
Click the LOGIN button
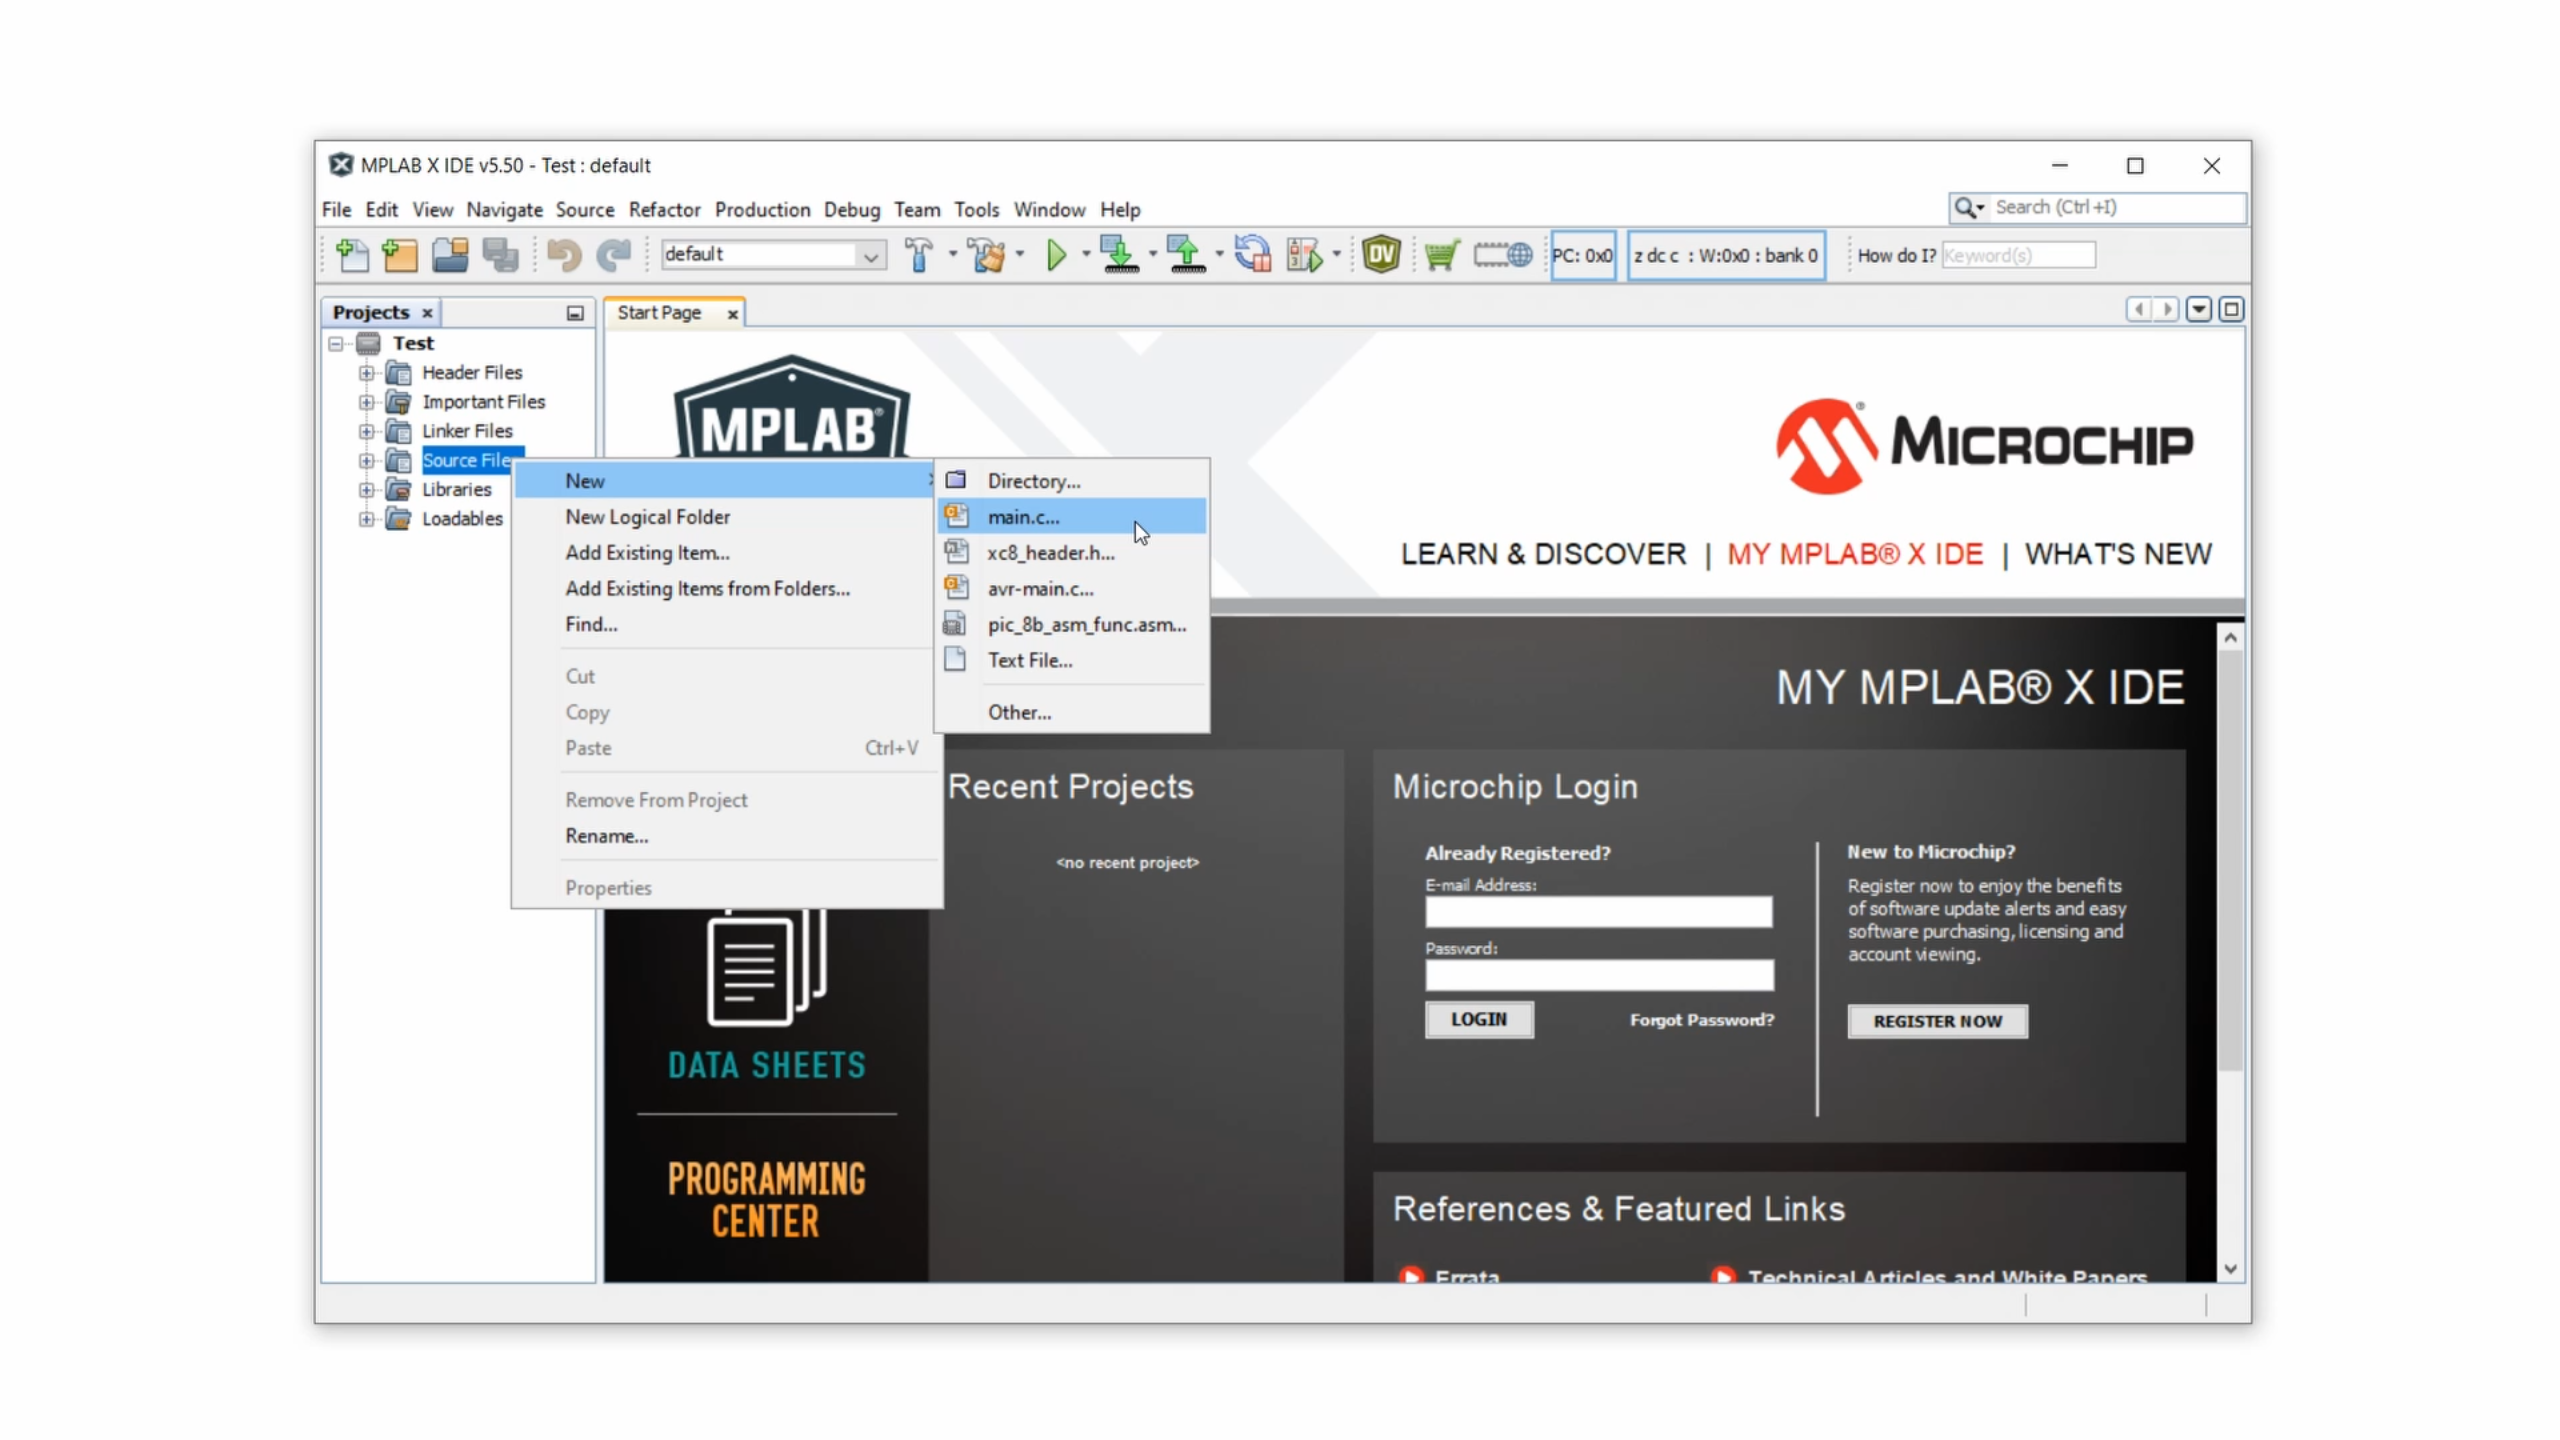coord(1478,1019)
